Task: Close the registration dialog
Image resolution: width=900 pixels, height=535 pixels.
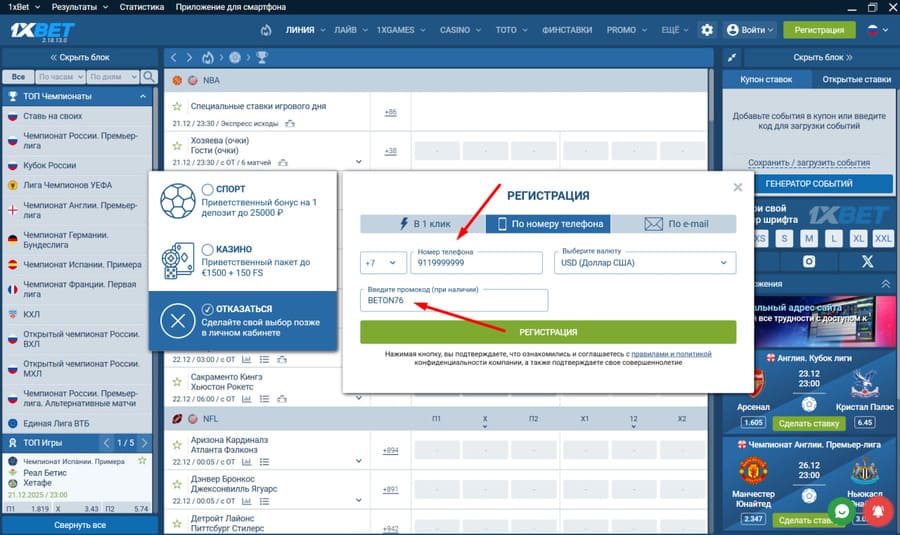Action: point(738,187)
